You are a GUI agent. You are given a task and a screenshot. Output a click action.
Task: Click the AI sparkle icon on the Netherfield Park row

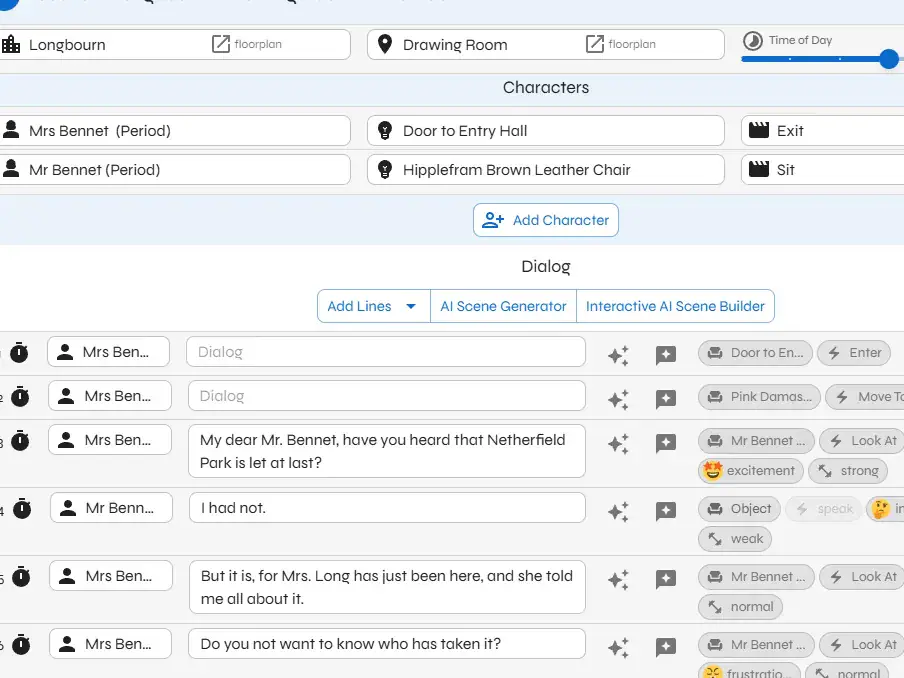click(618, 443)
